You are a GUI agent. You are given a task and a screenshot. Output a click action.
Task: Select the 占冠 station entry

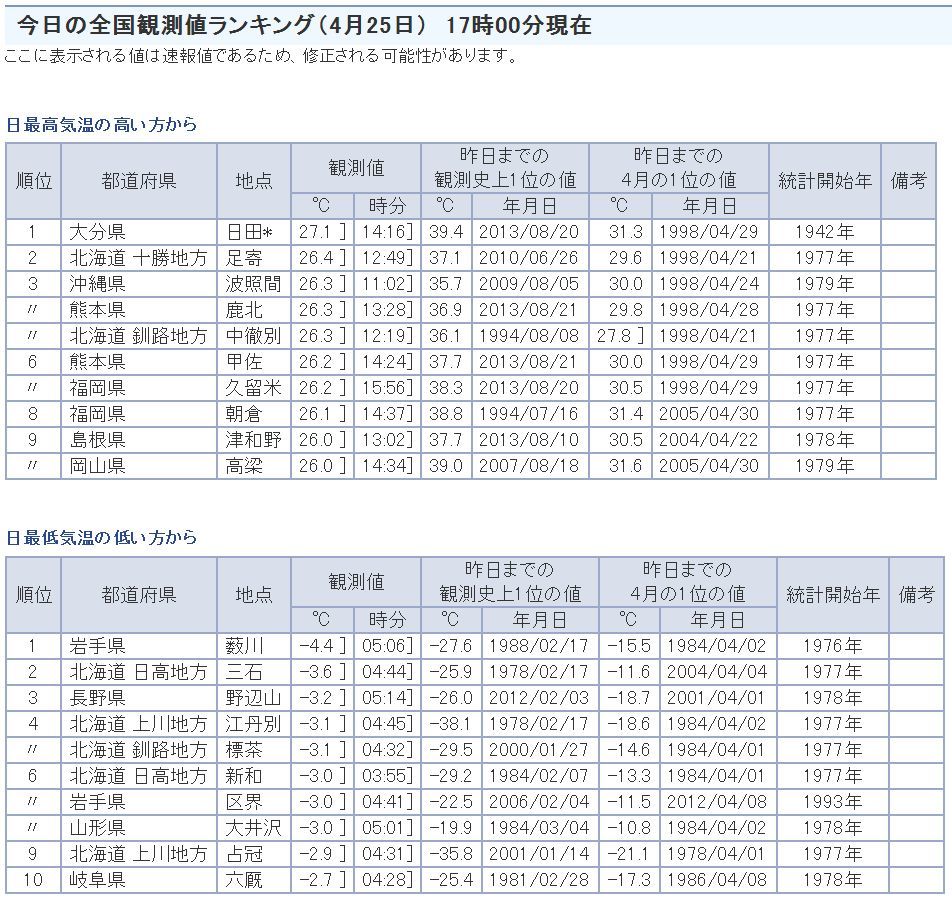[x=245, y=854]
